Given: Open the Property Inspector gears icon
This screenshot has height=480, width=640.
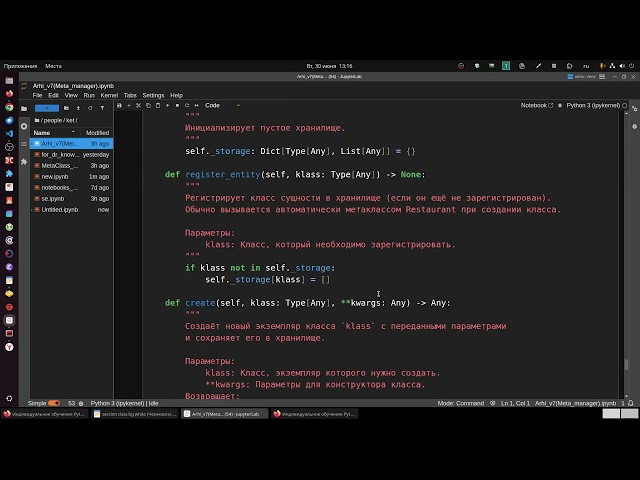Looking at the screenshot, I should [x=634, y=109].
